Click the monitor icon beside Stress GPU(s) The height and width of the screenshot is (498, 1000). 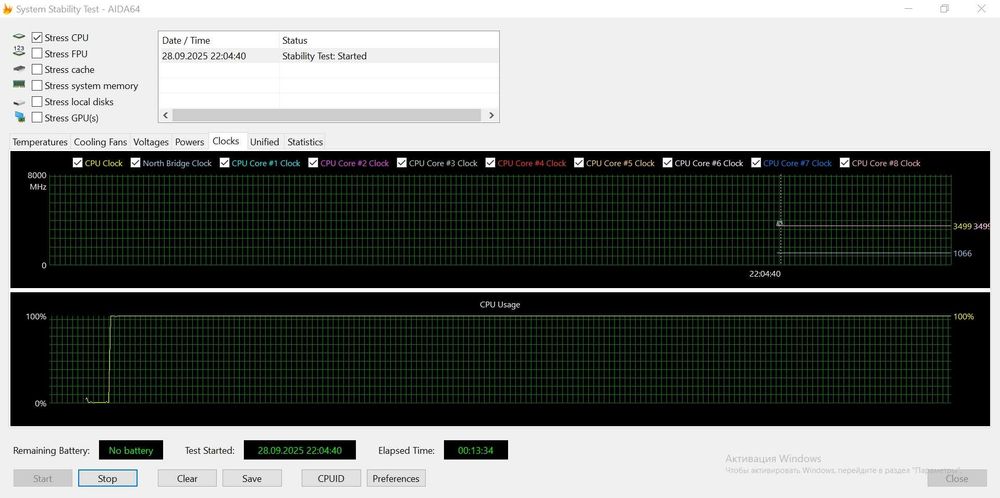click(19, 117)
